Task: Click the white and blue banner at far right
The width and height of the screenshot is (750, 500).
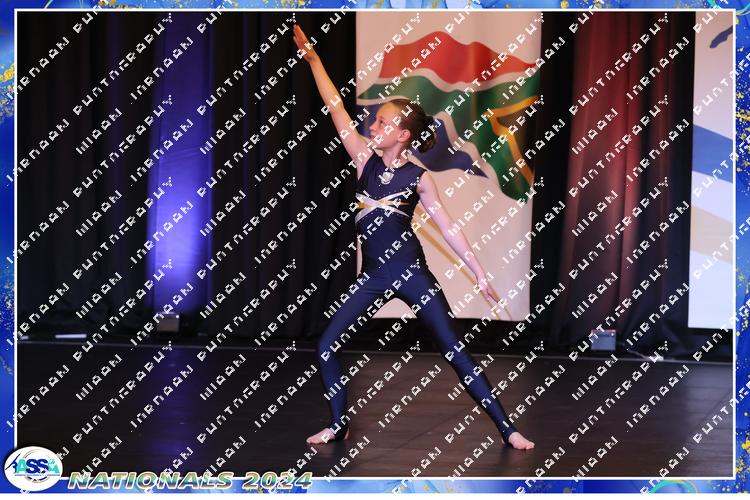Action: [x=712, y=170]
